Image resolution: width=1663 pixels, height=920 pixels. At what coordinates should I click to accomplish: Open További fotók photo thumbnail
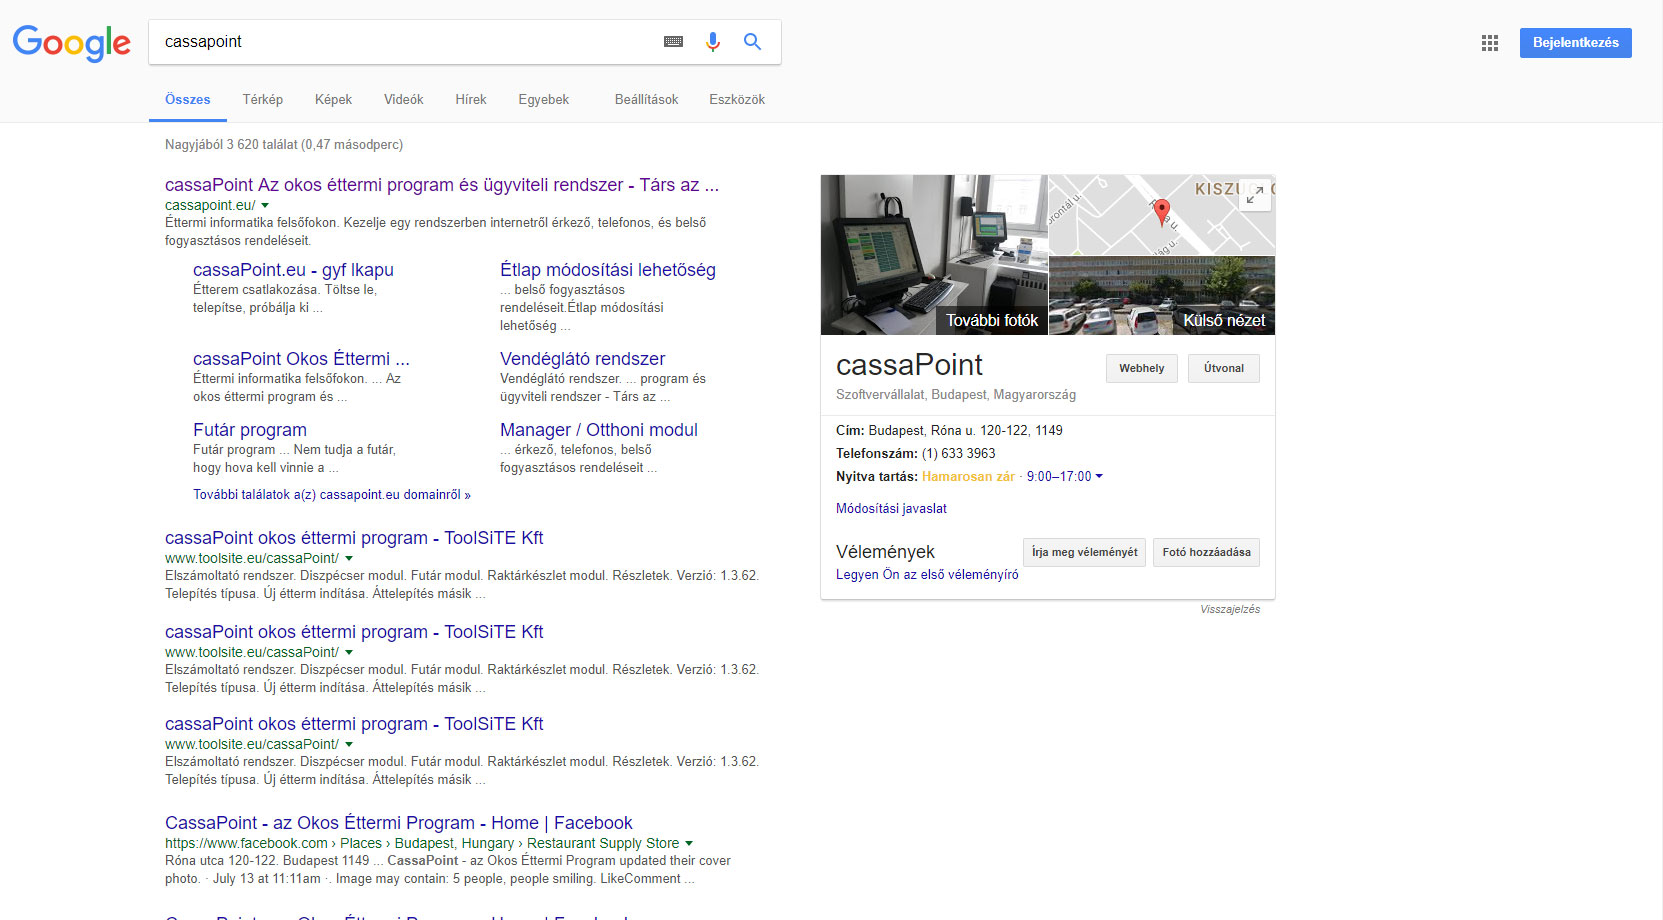click(934, 255)
